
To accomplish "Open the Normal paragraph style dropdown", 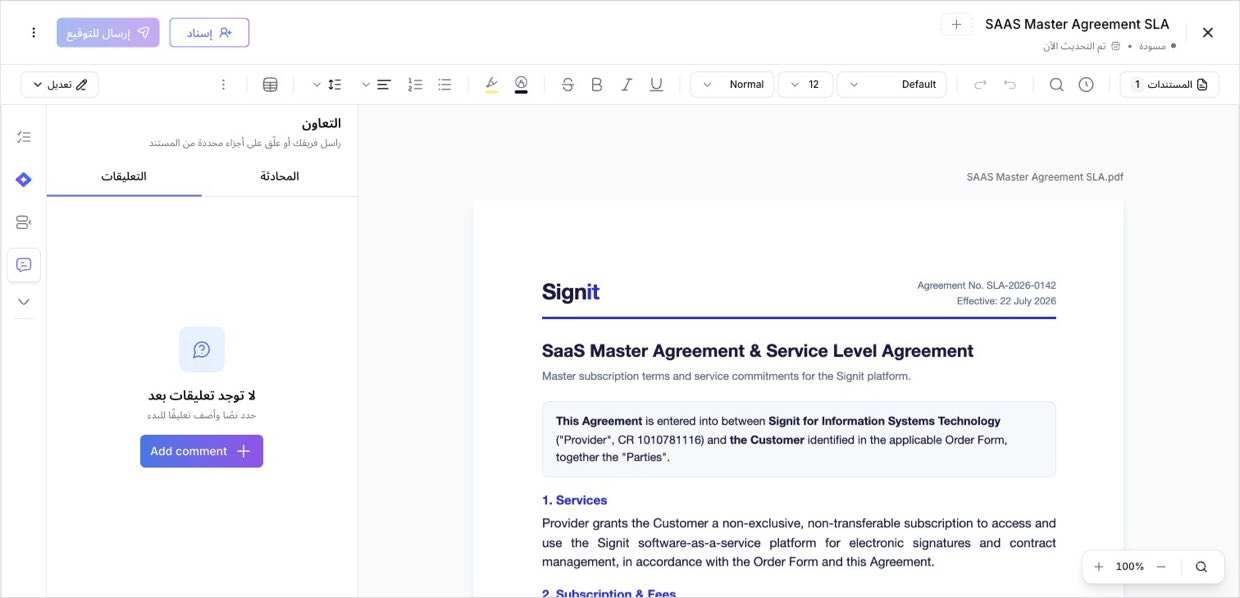I will click(x=732, y=85).
